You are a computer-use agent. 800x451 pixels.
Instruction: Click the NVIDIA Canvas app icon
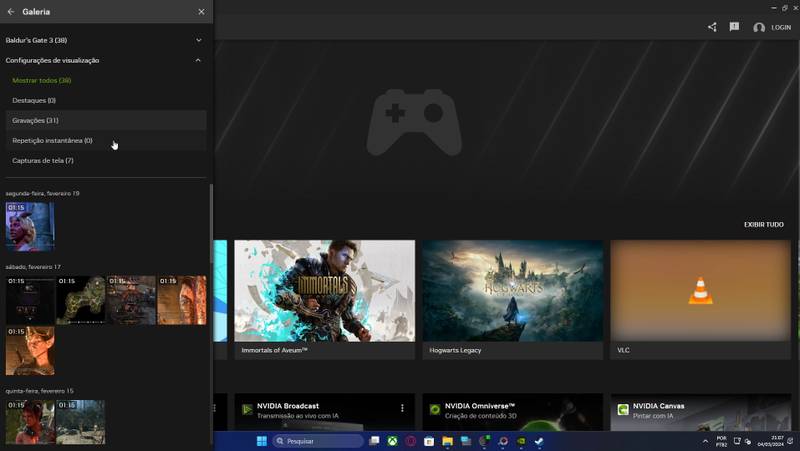(x=623, y=410)
